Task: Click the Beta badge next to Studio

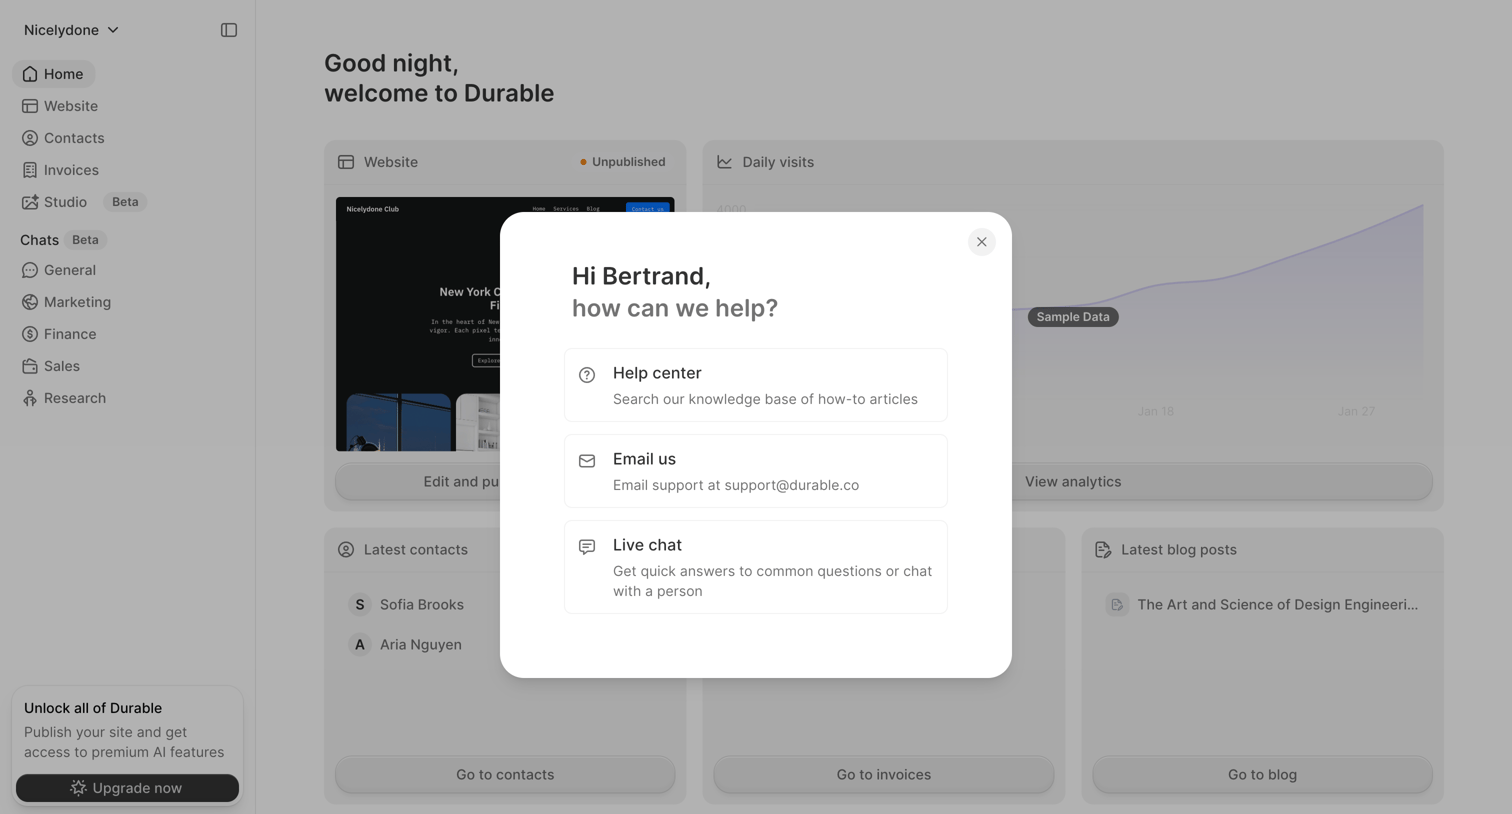Action: pyautogui.click(x=125, y=202)
